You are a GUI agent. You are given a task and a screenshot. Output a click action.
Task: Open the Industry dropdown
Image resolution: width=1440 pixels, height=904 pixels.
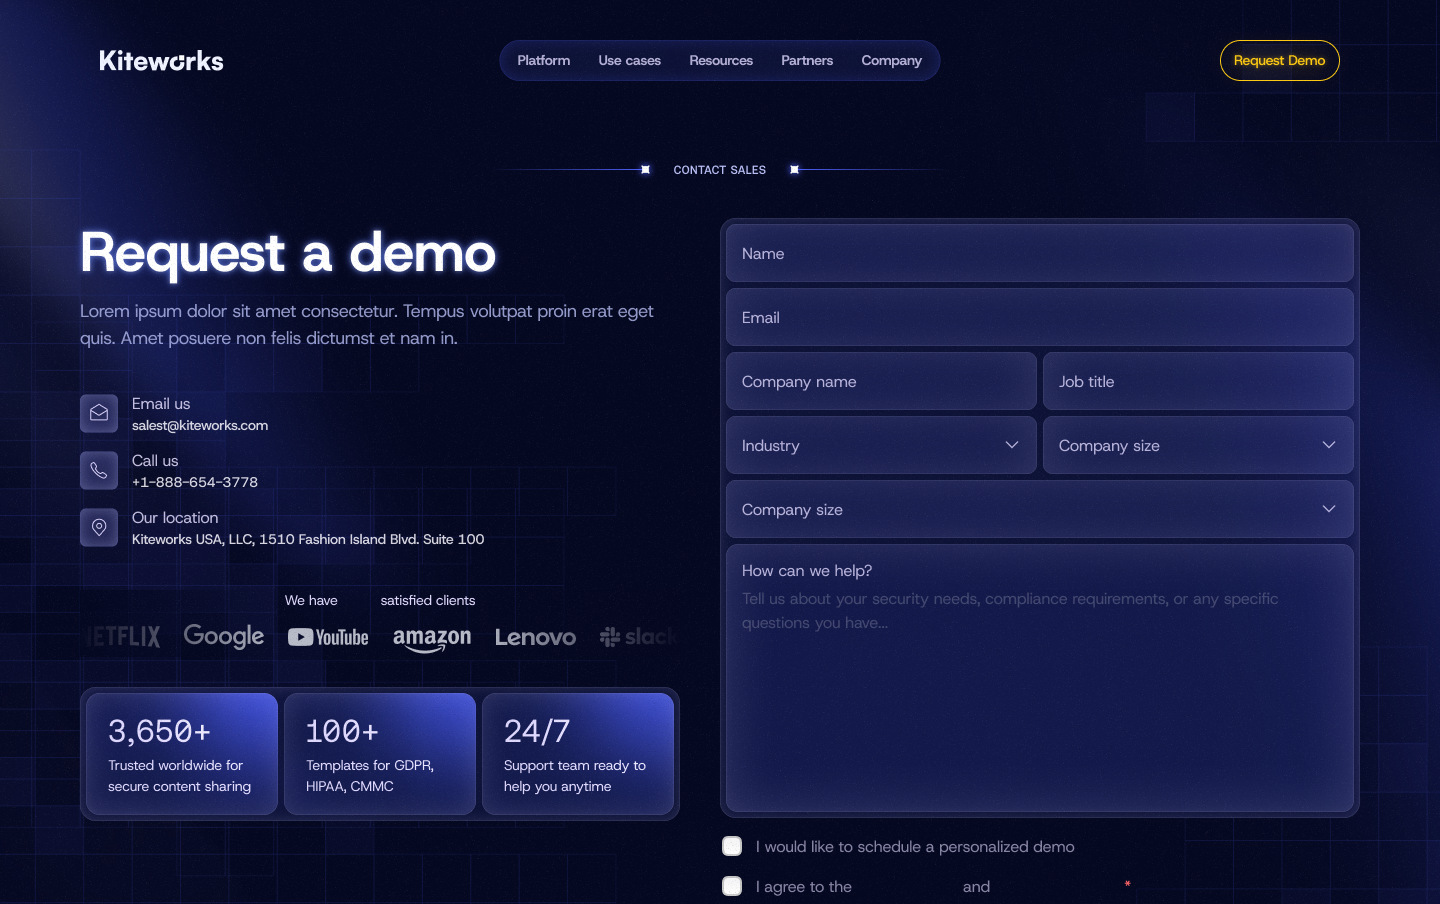coord(880,446)
